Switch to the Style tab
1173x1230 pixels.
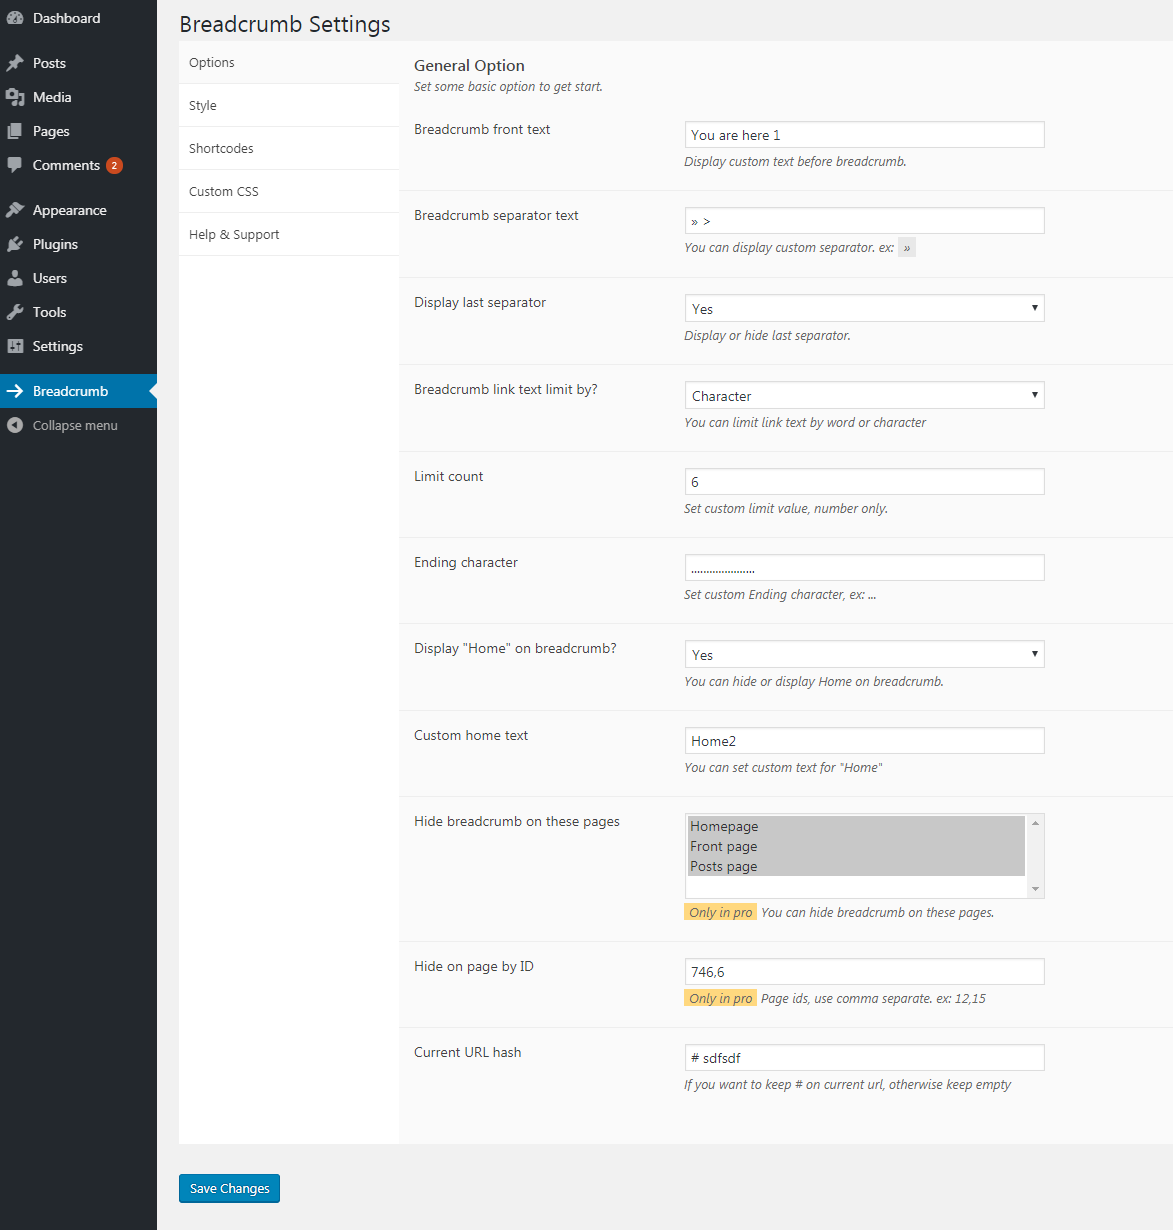[x=202, y=104]
